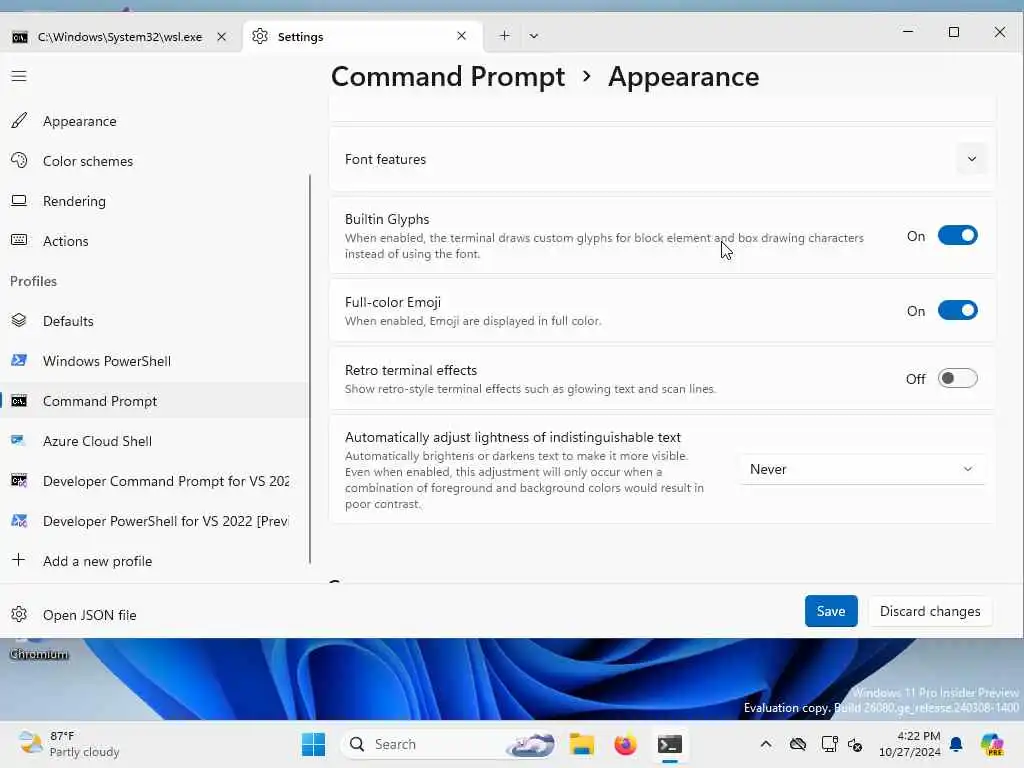This screenshot has width=1024, height=768.
Task: Turn off Builtin Glyphs toggle
Action: pos(957,235)
